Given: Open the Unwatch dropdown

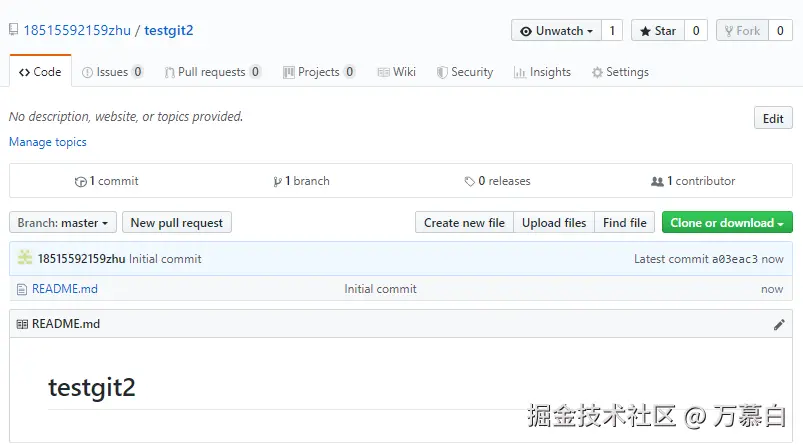Looking at the screenshot, I should (556, 31).
